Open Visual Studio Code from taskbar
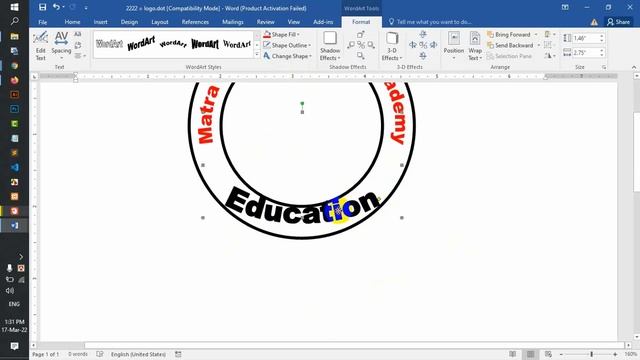640x360 pixels. [x=14, y=167]
